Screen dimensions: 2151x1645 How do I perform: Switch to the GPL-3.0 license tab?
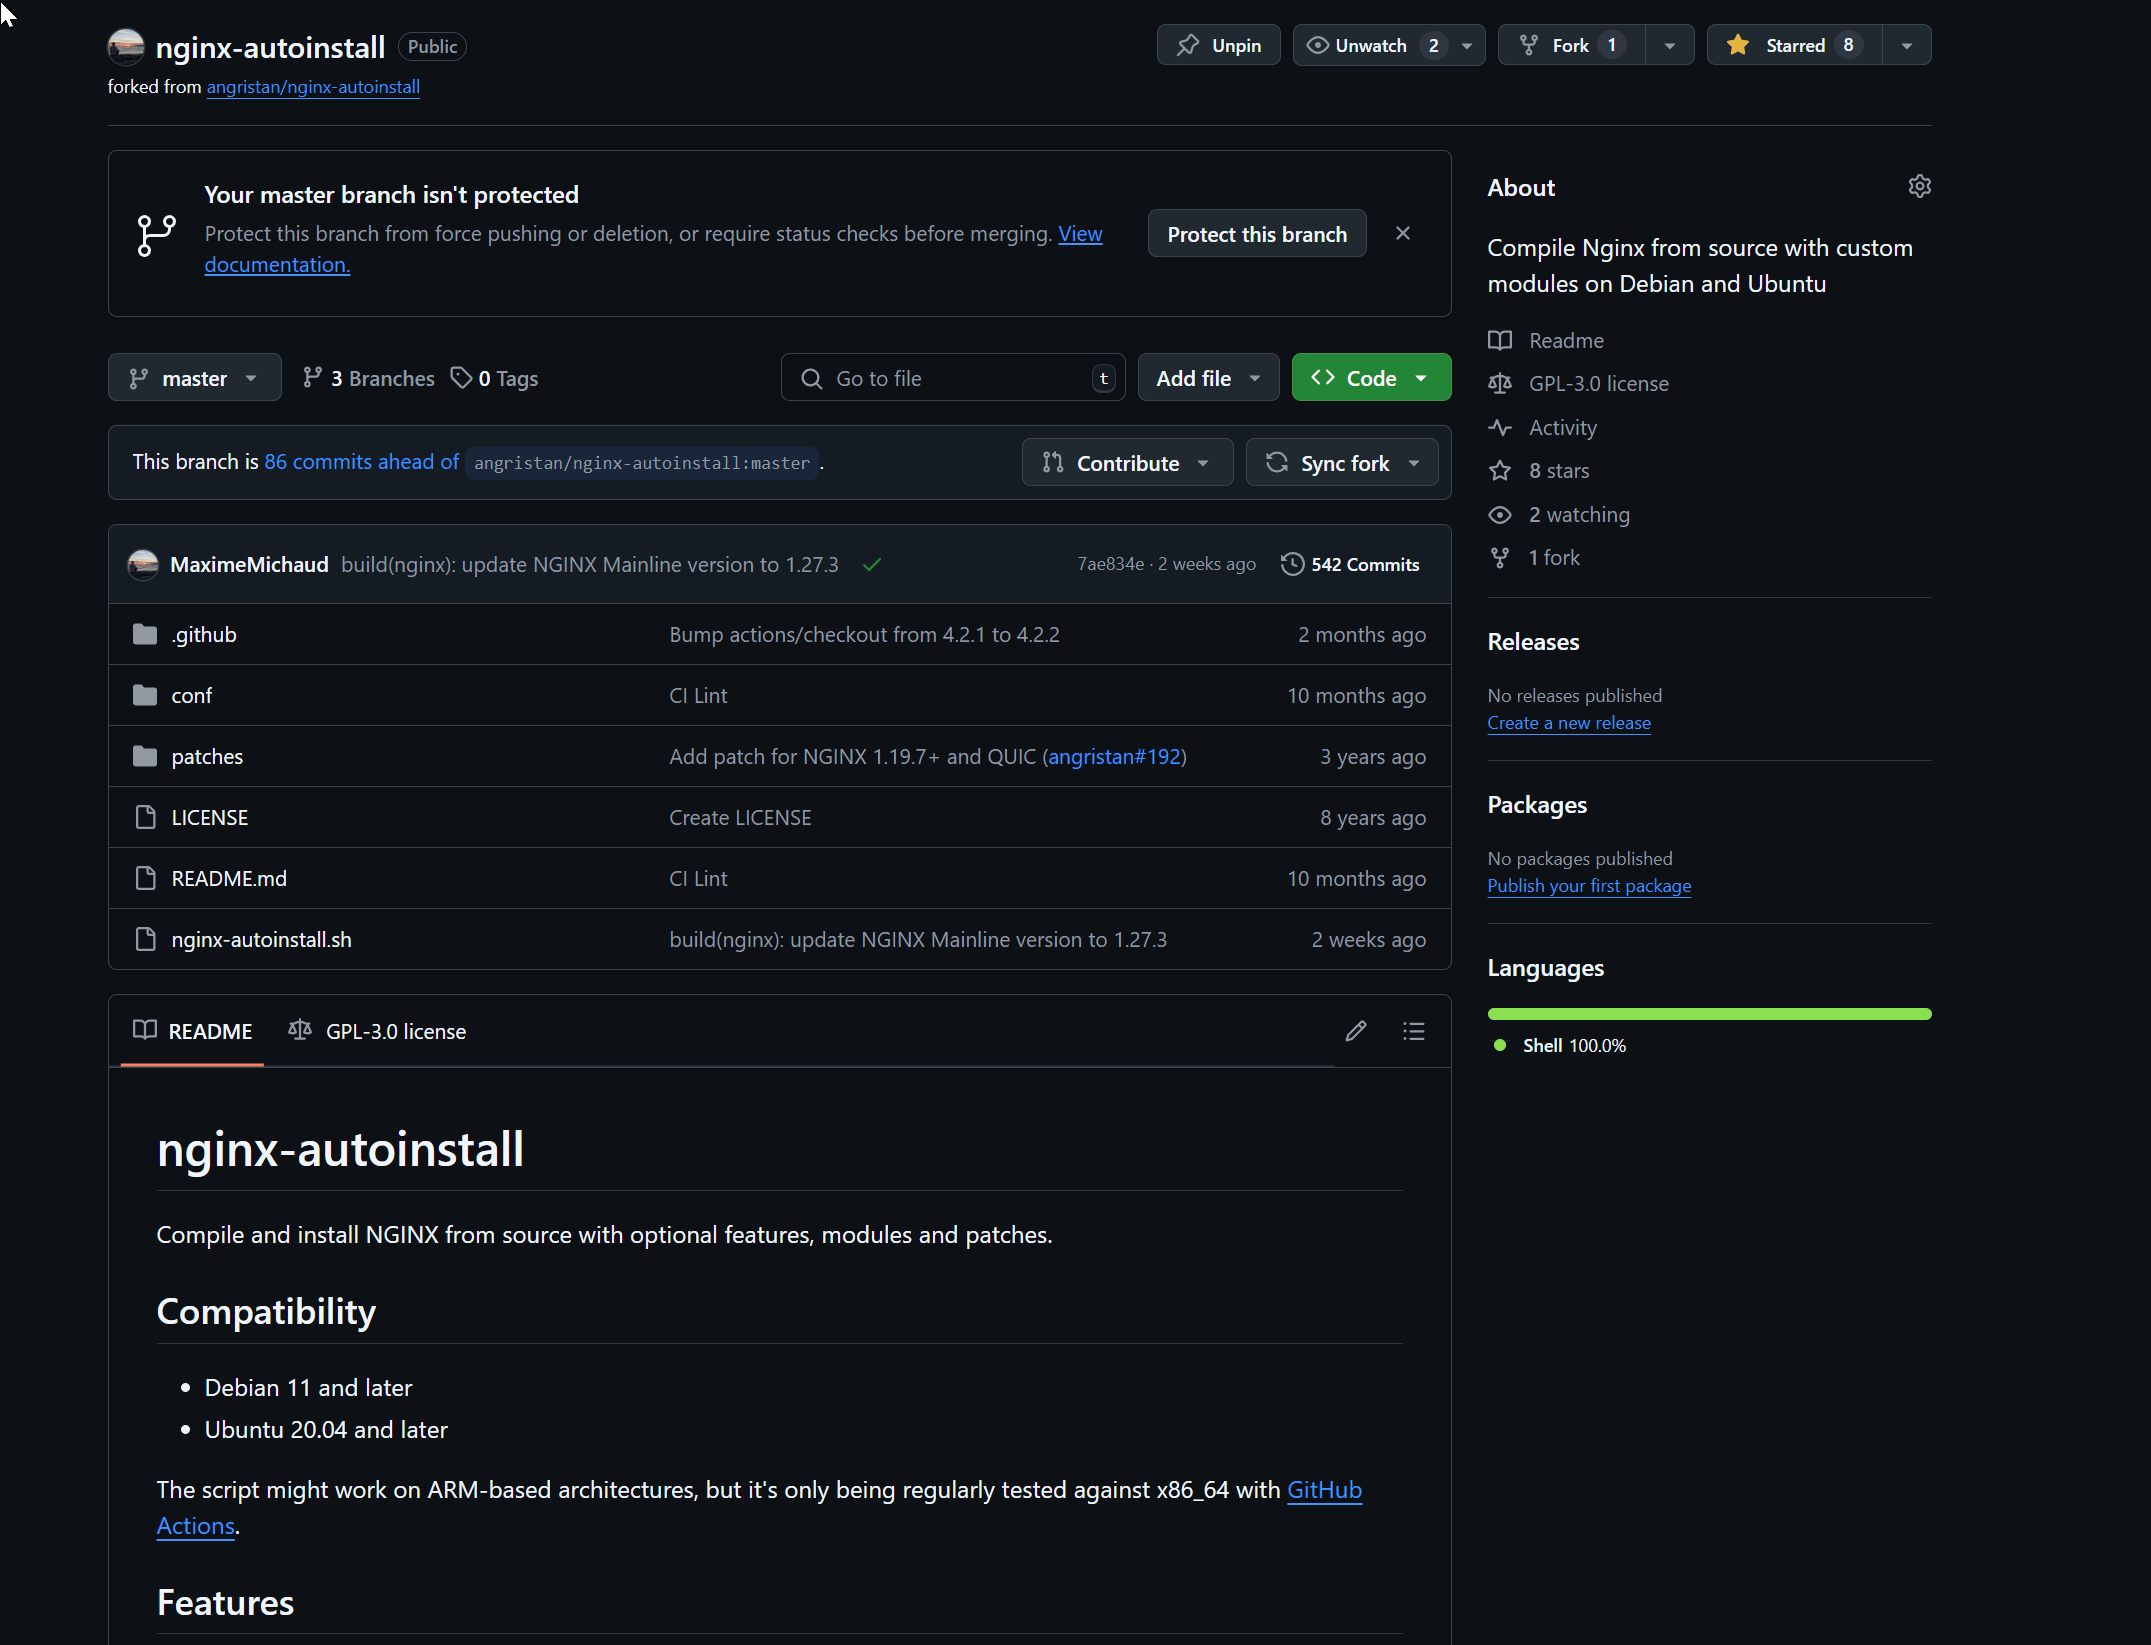pos(378,1031)
